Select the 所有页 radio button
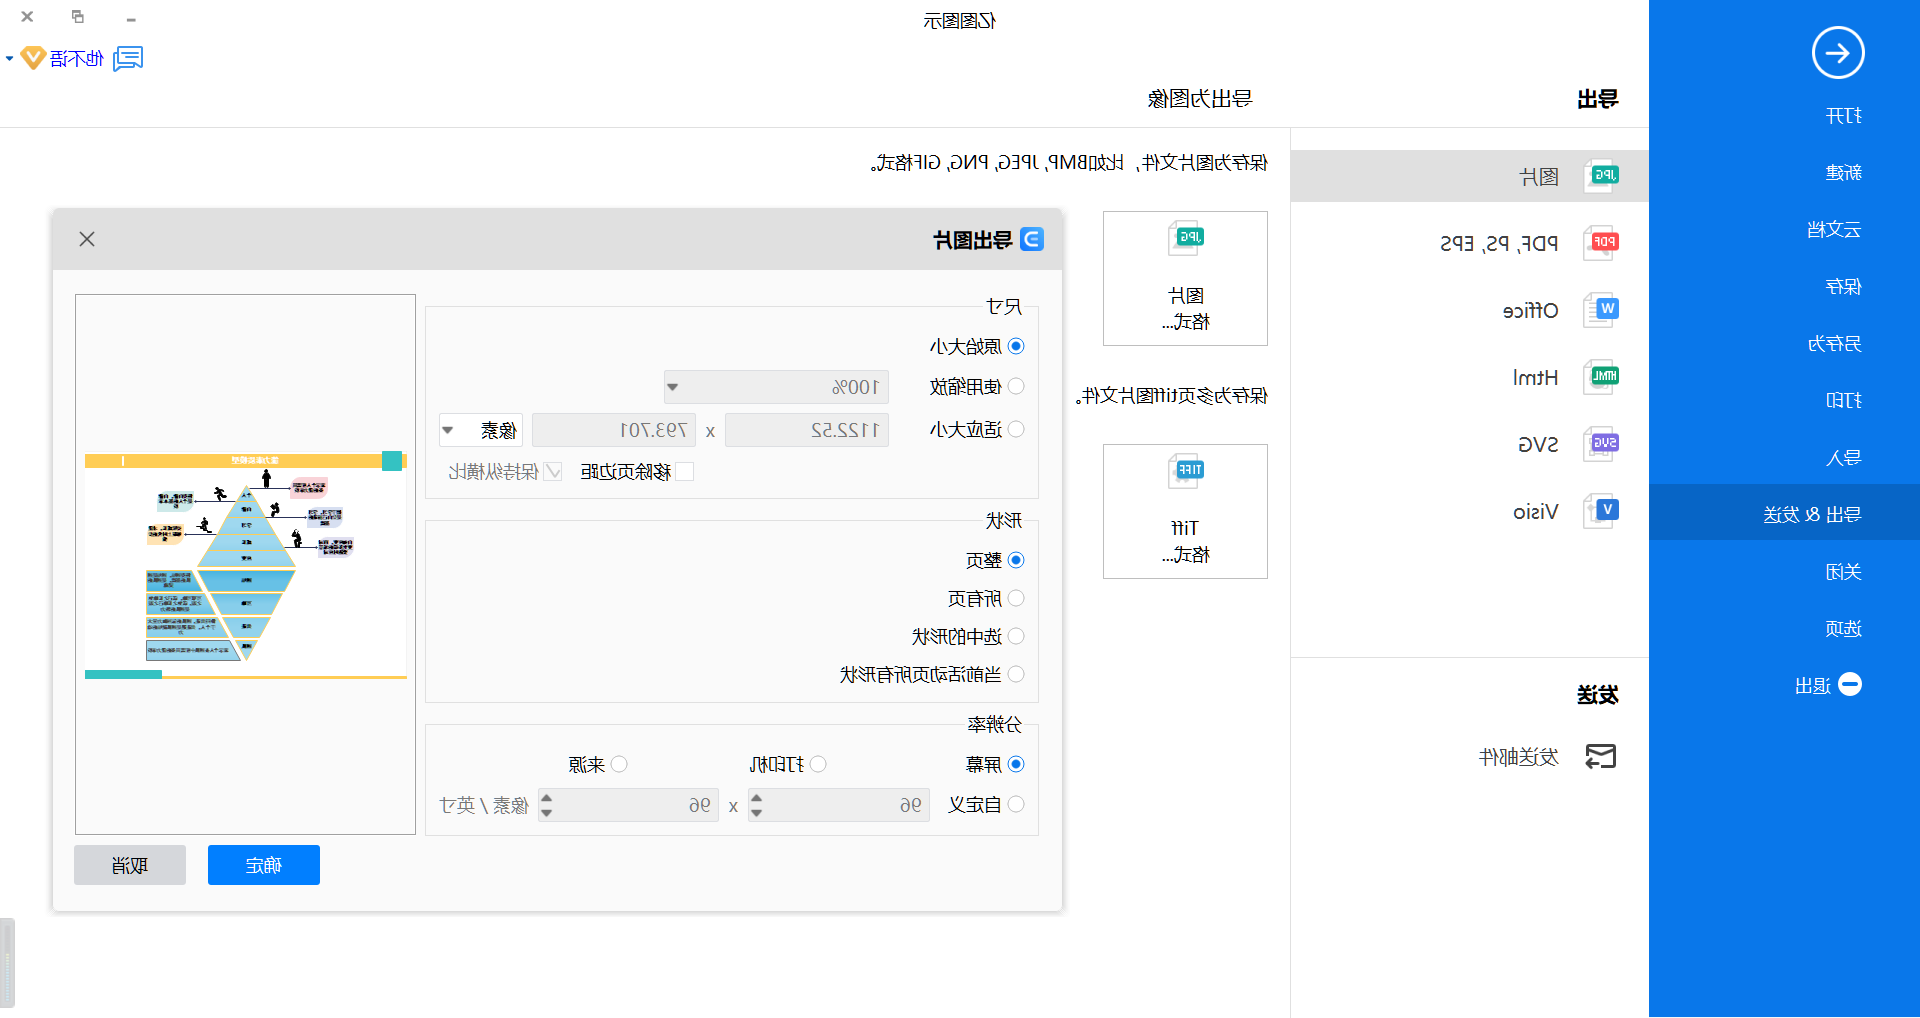The image size is (1920, 1018). coord(1016,598)
